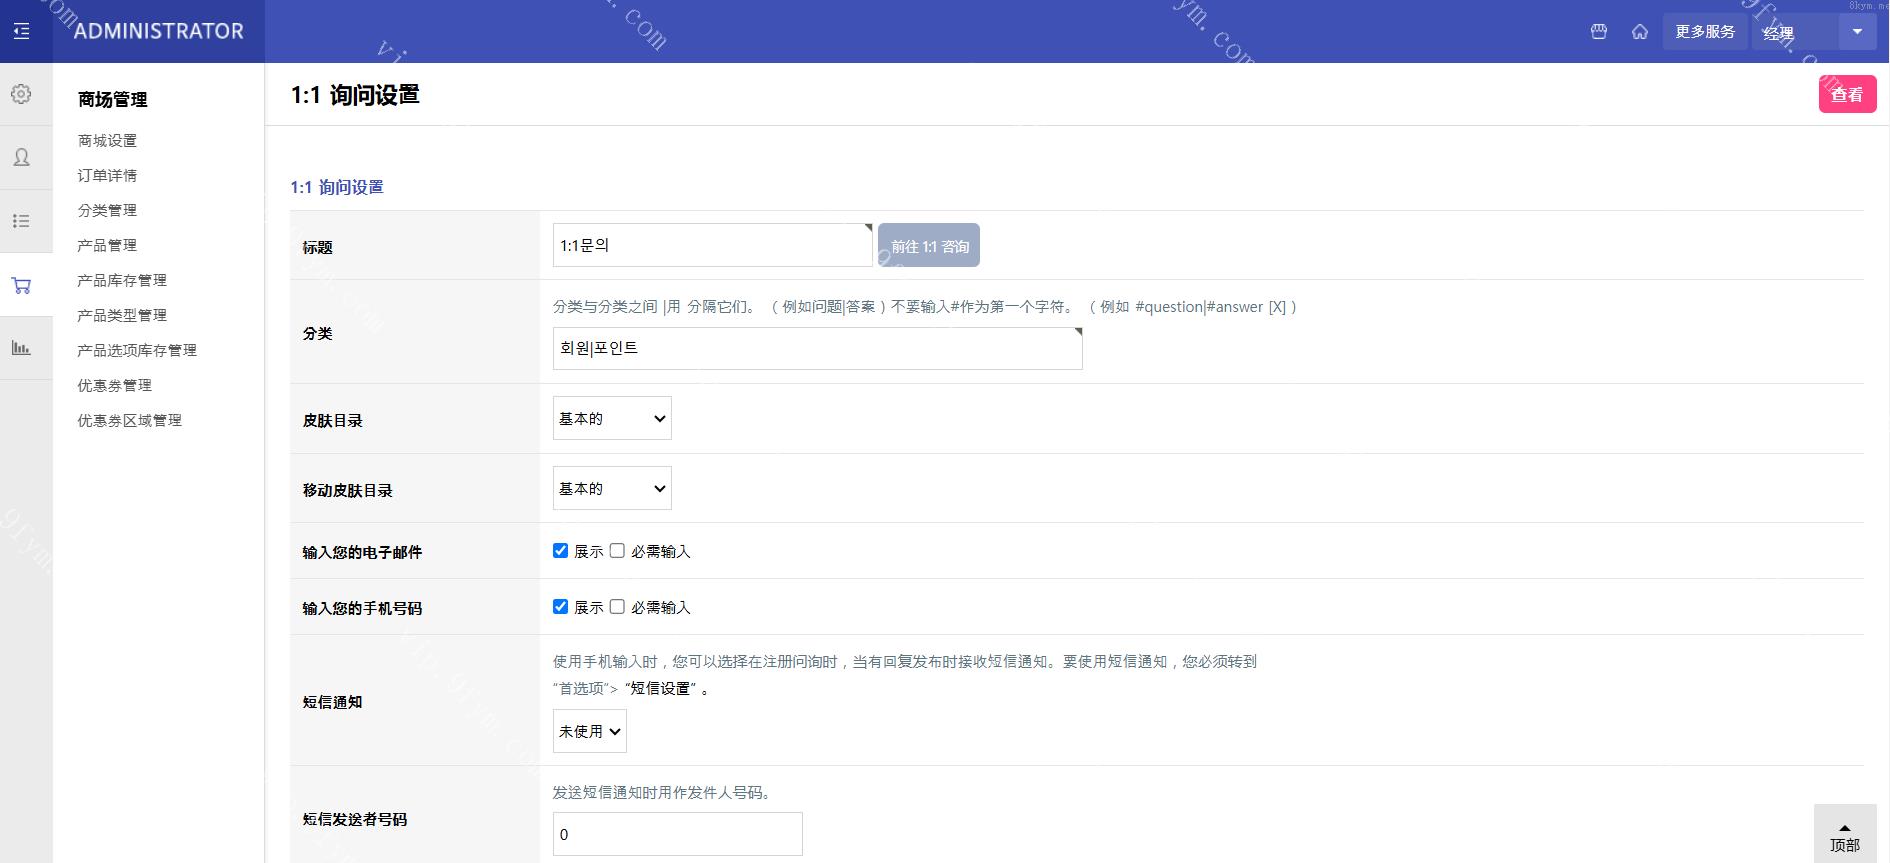Image resolution: width=1890 pixels, height=863 pixels.
Task: Click the store icon in header
Action: [x=1599, y=32]
